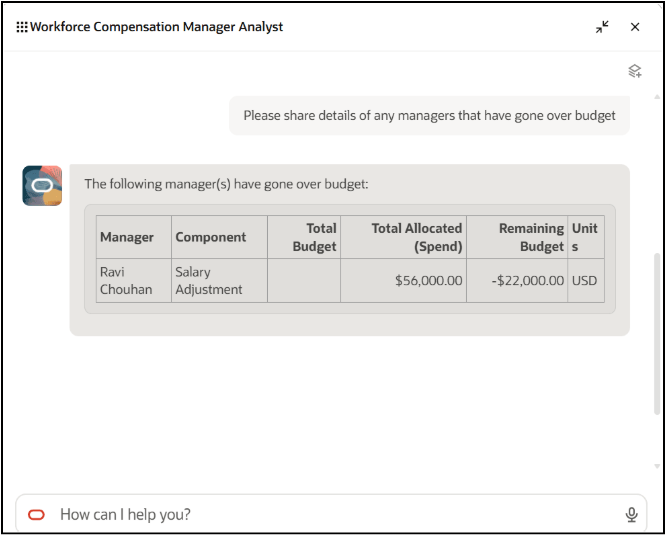Focus the 'How can I help you?' input field
666x537 pixels.
(x=331, y=514)
